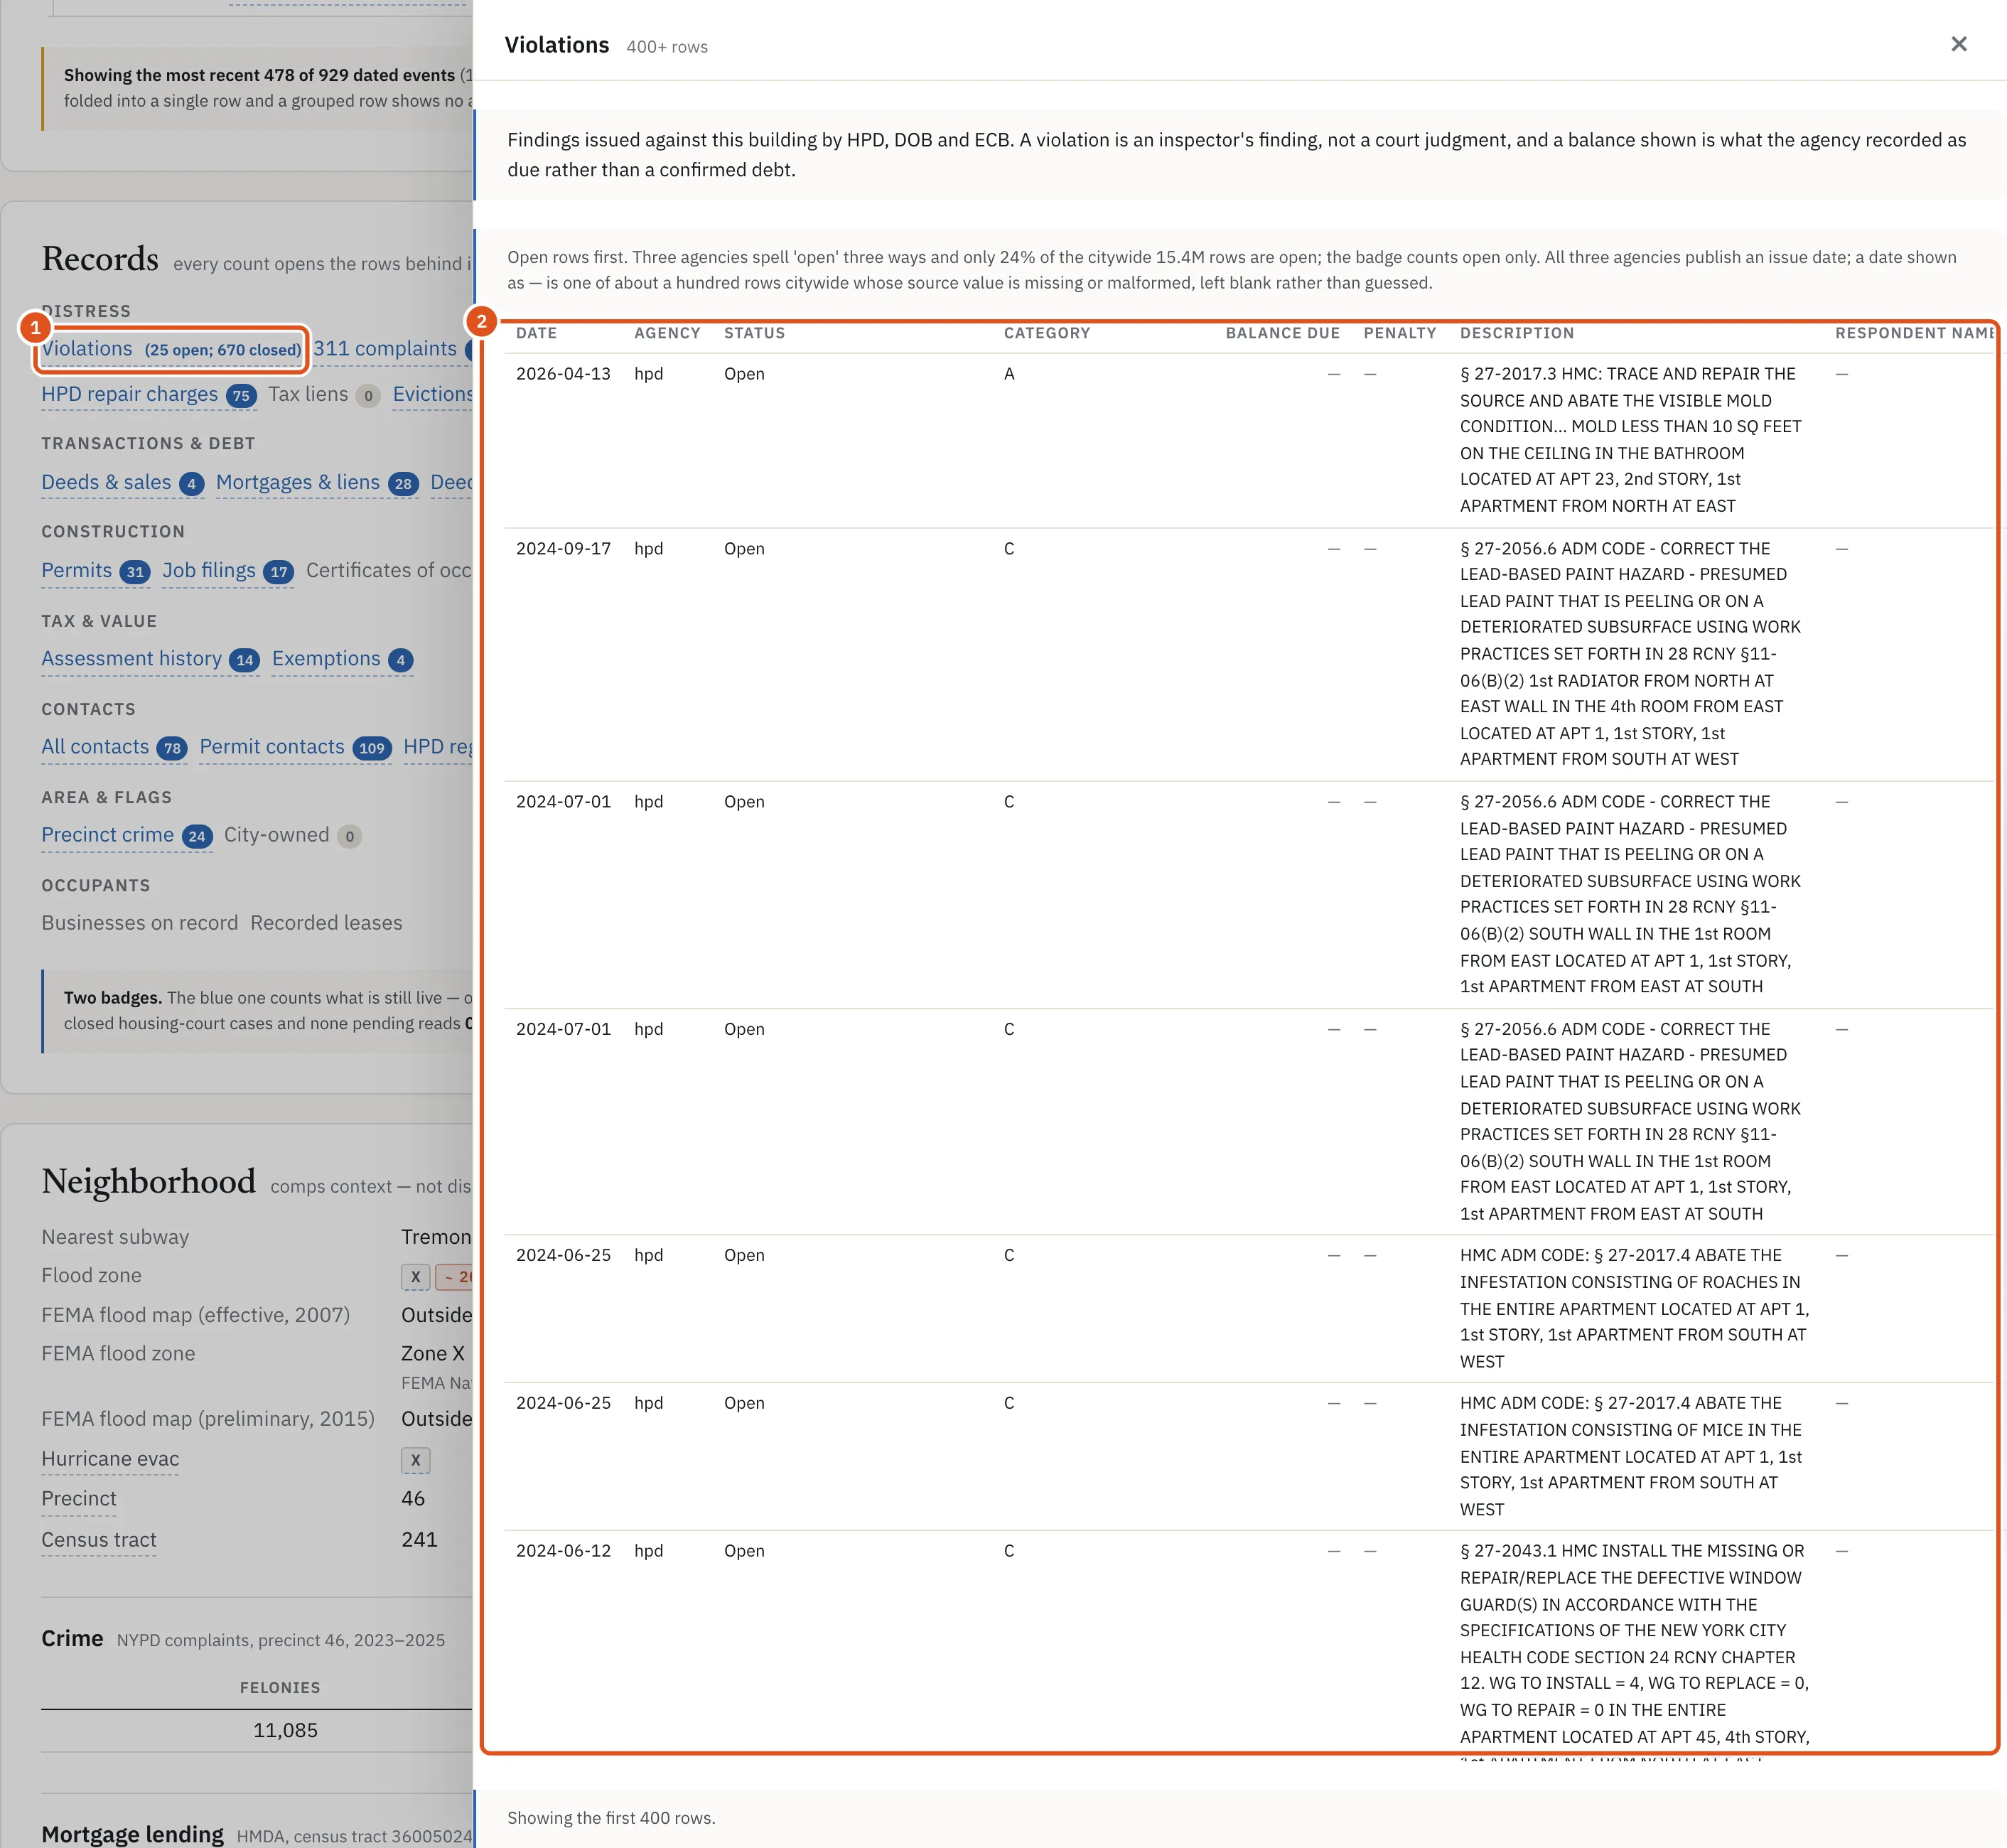Viewport: 2007px width, 1848px height.
Task: Click the Flood zone X chip
Action: coord(416,1277)
